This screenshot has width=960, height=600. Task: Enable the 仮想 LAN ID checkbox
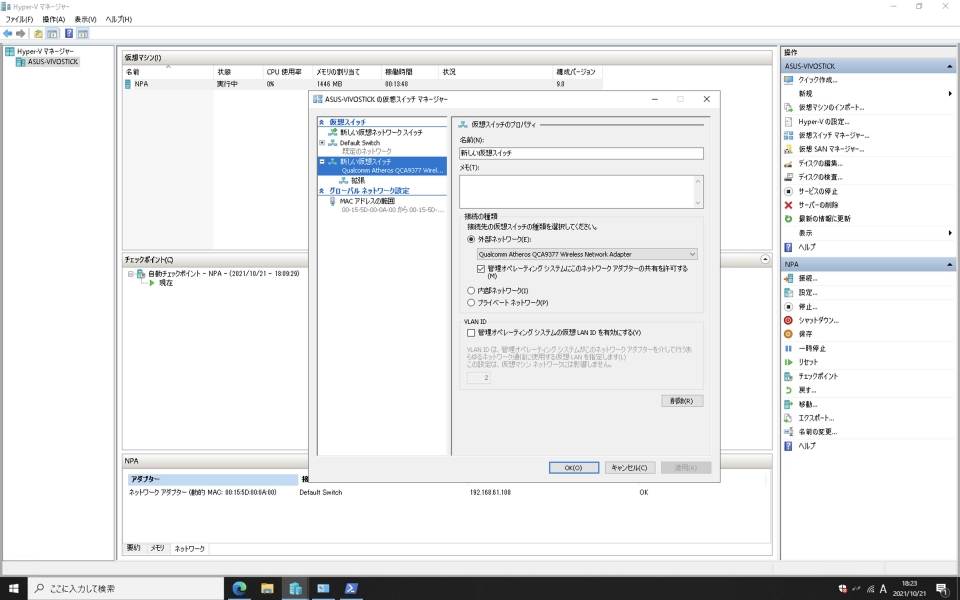tap(471, 333)
